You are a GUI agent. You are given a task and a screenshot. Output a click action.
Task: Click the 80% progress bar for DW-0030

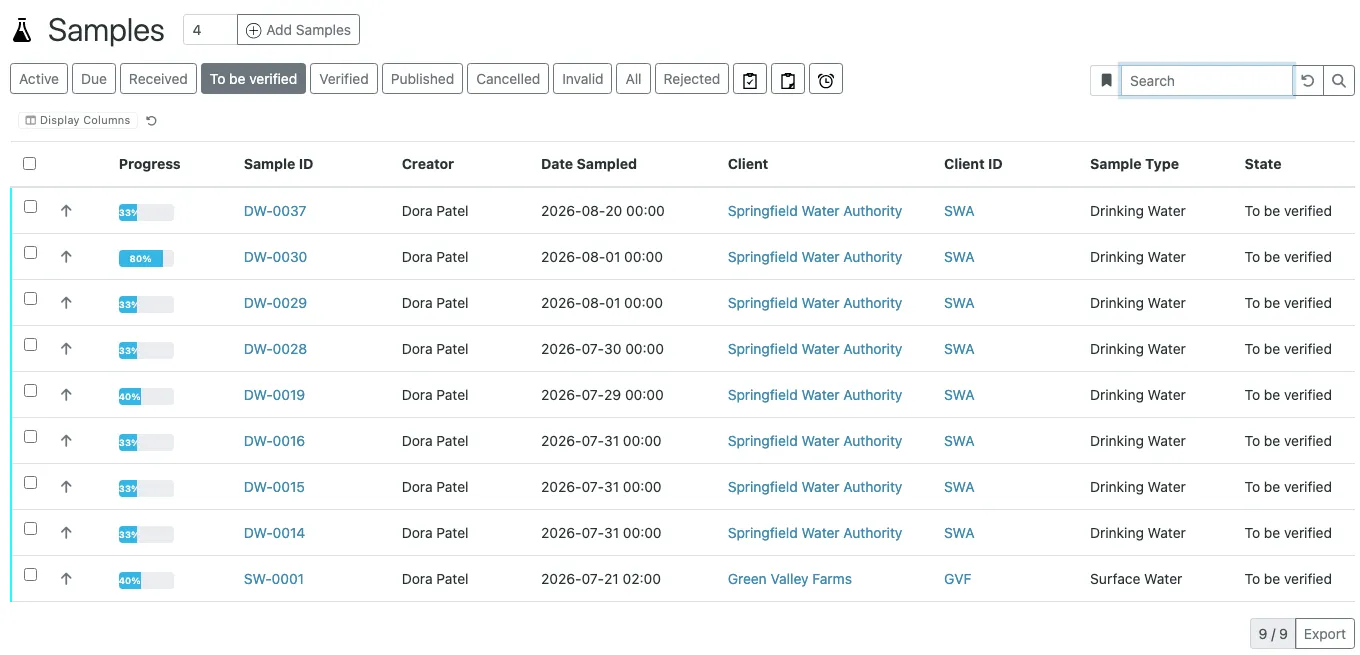146,258
